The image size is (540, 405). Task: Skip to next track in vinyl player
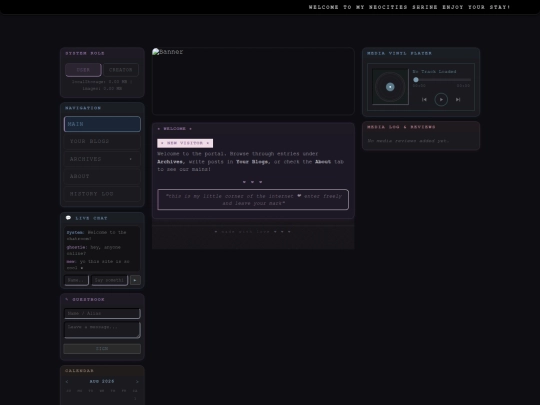[458, 100]
